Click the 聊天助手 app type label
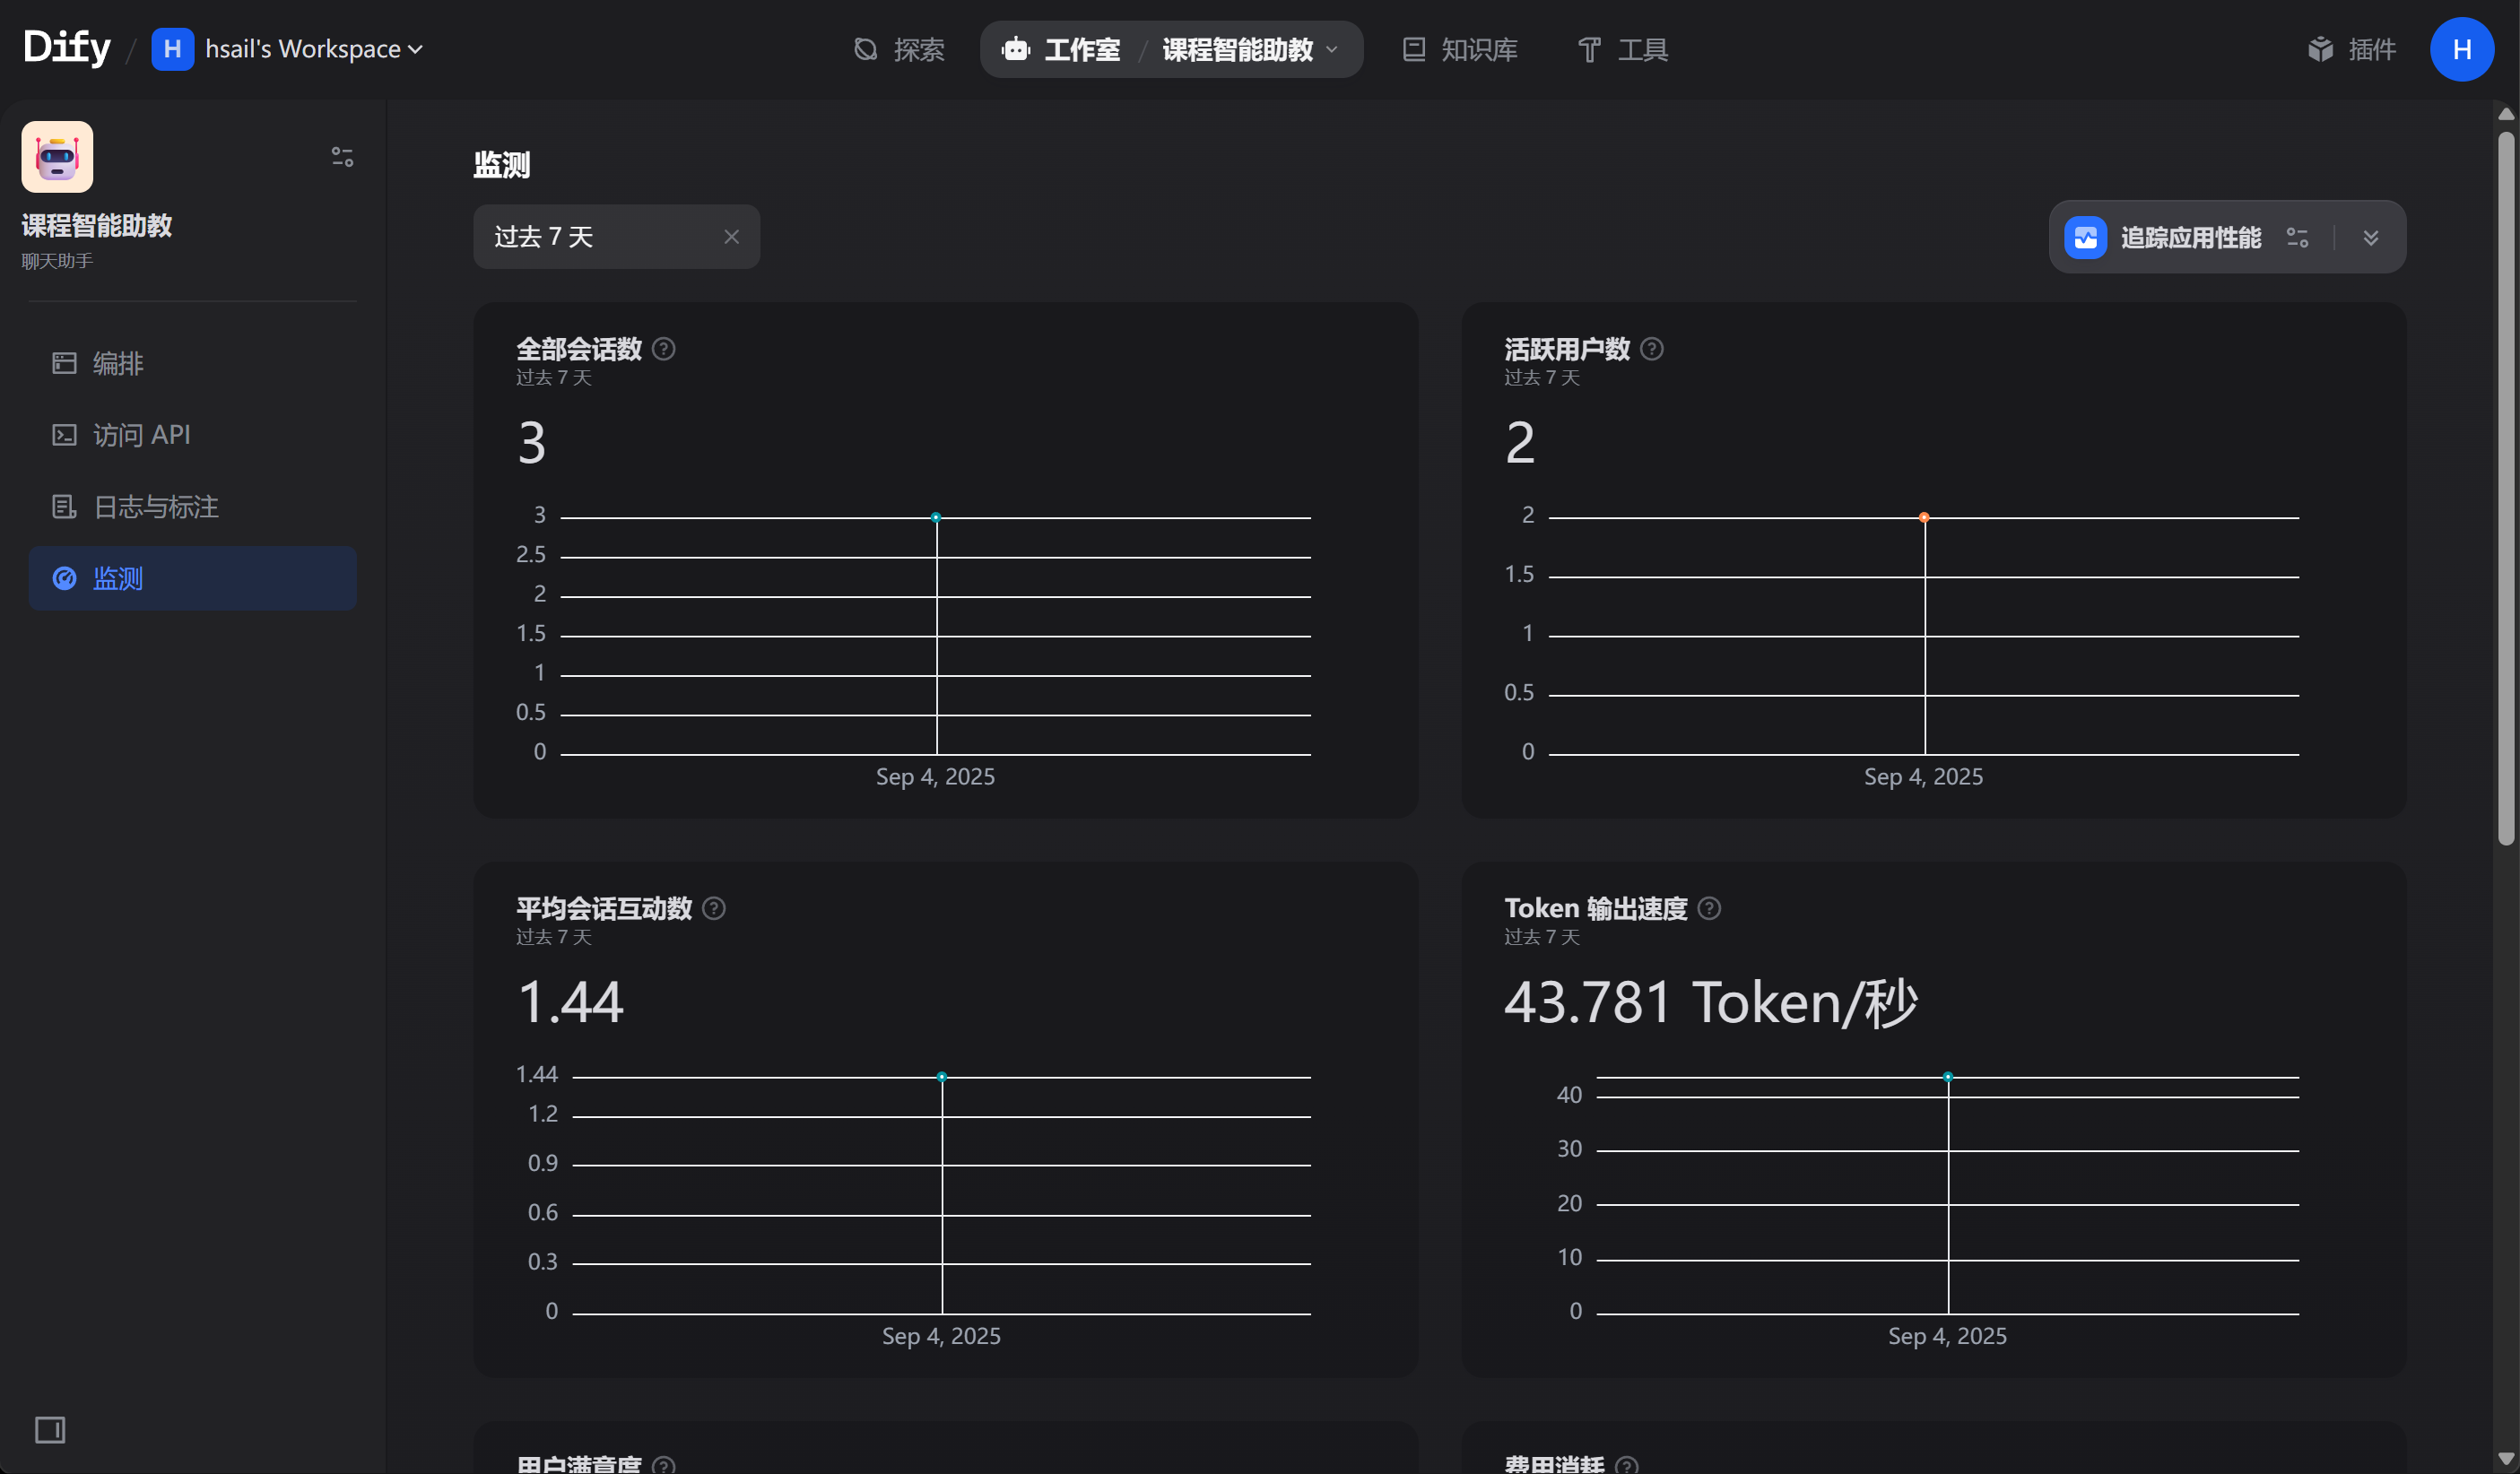 57,261
